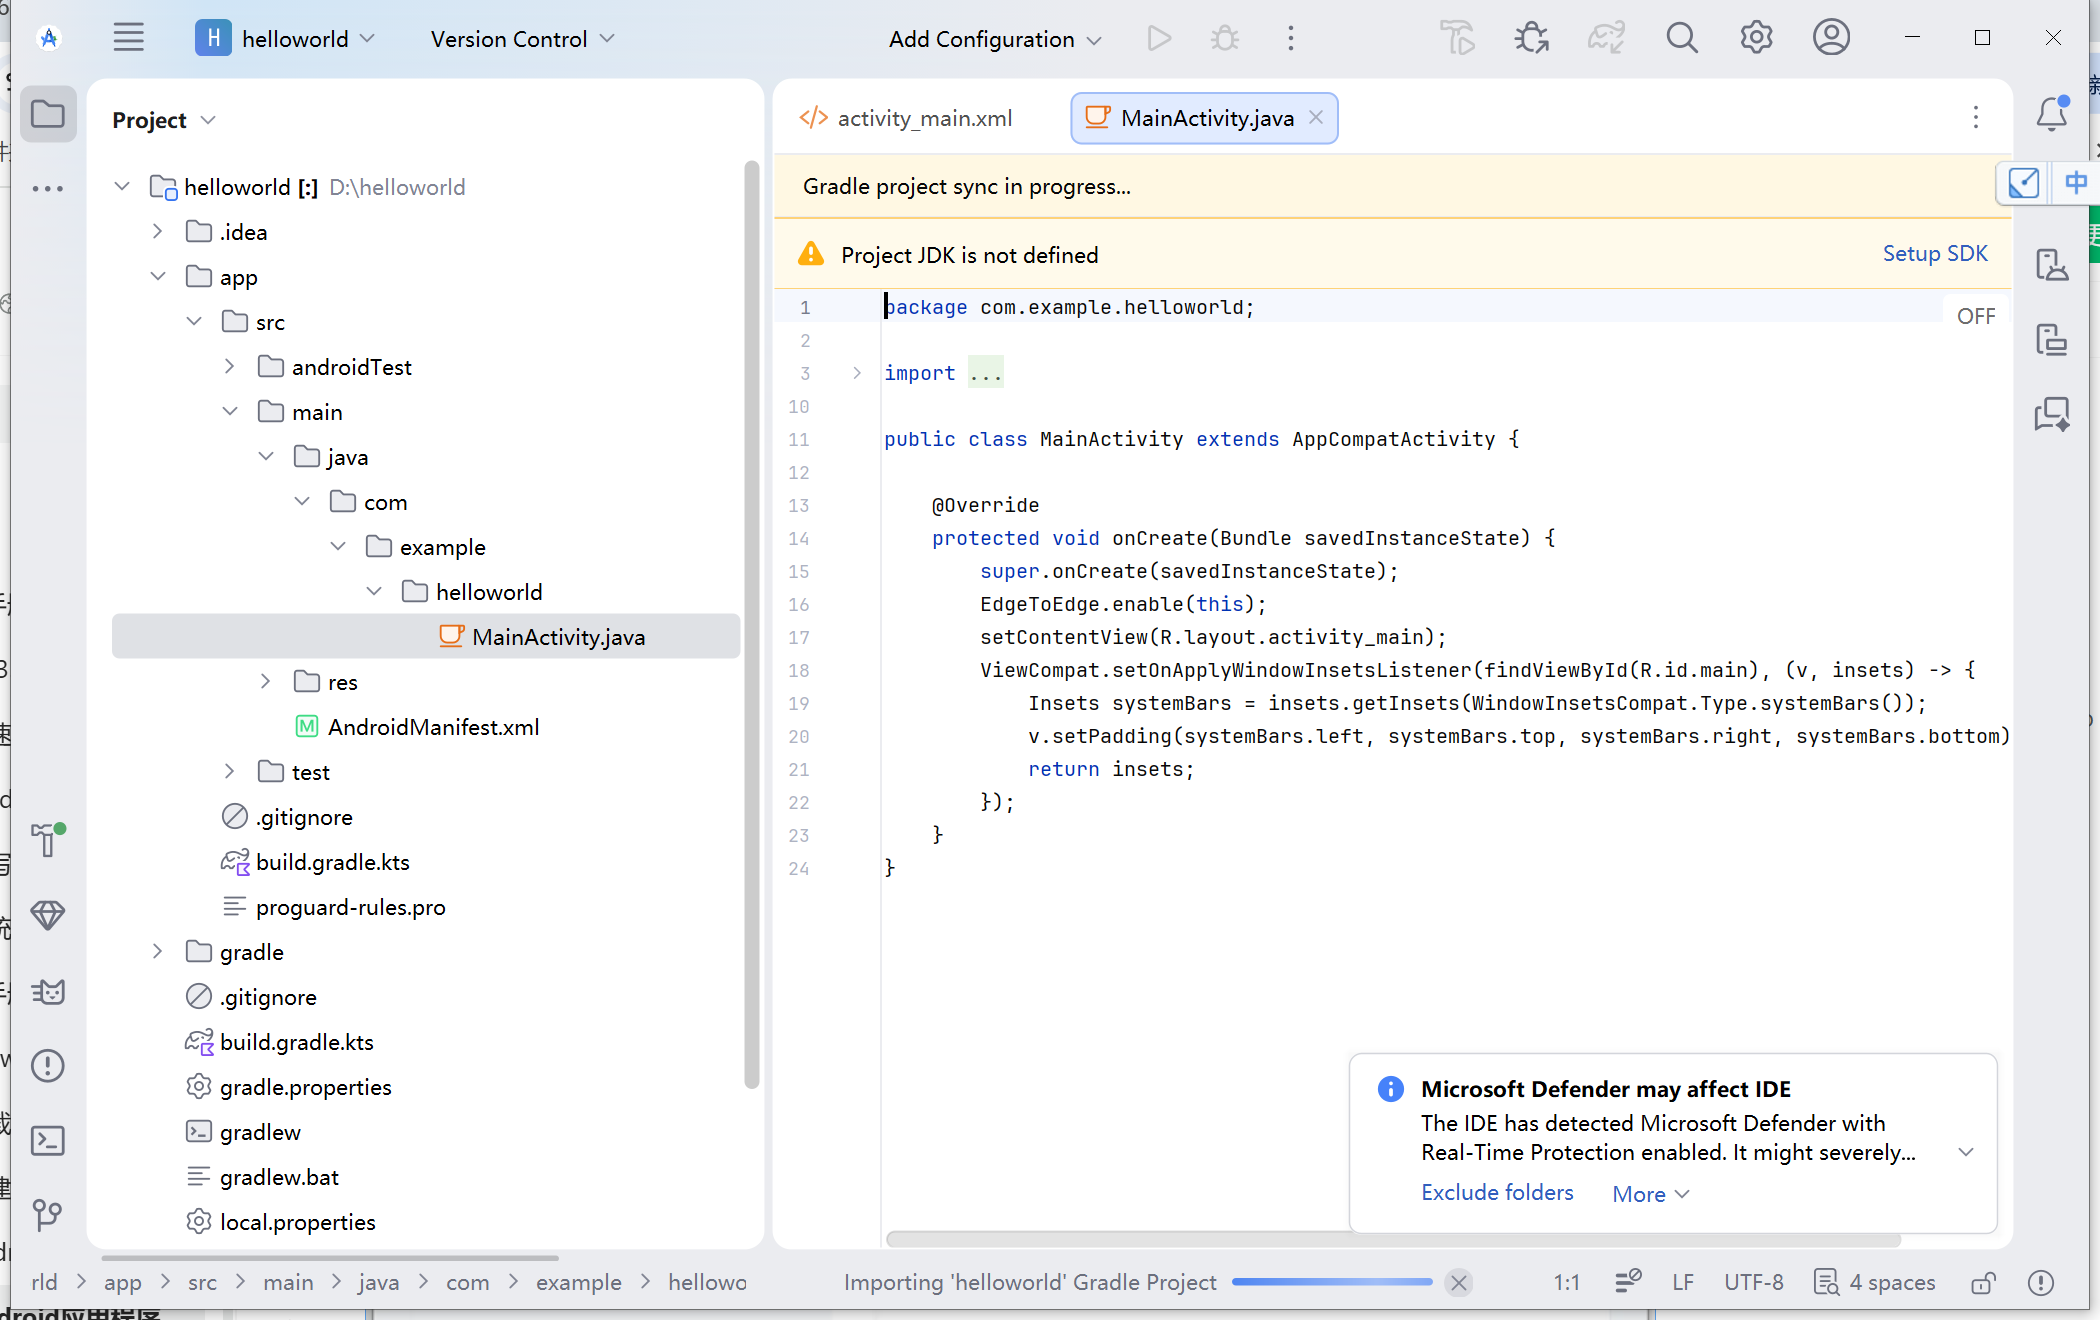Open the helloworld project dropdown
This screenshot has width=2100, height=1320.
click(x=285, y=38)
